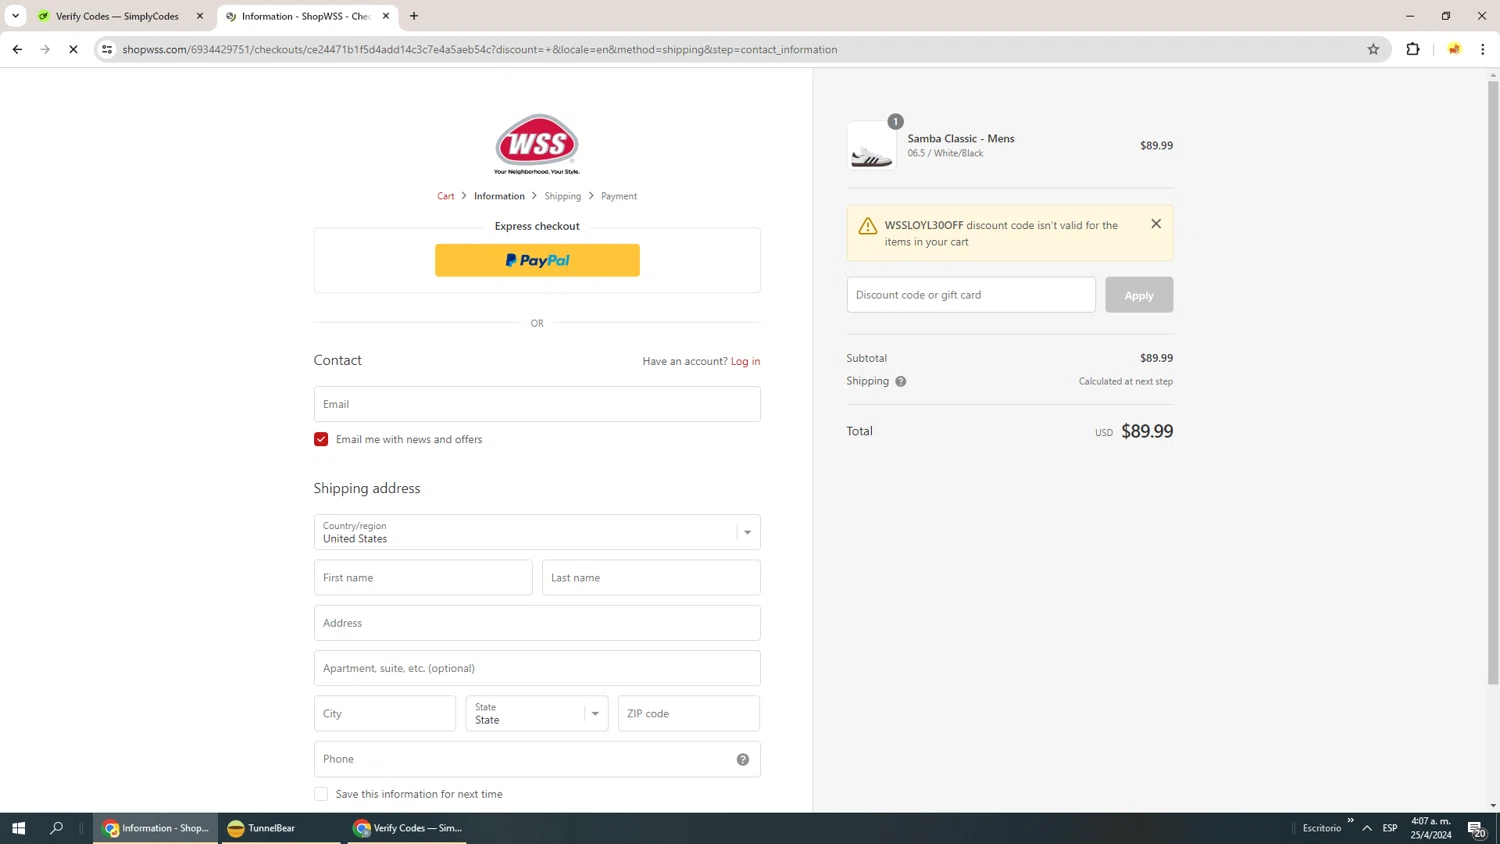The image size is (1500, 844).
Task: Switch to Information - Shop... taskbar window
Action: pyautogui.click(x=156, y=828)
